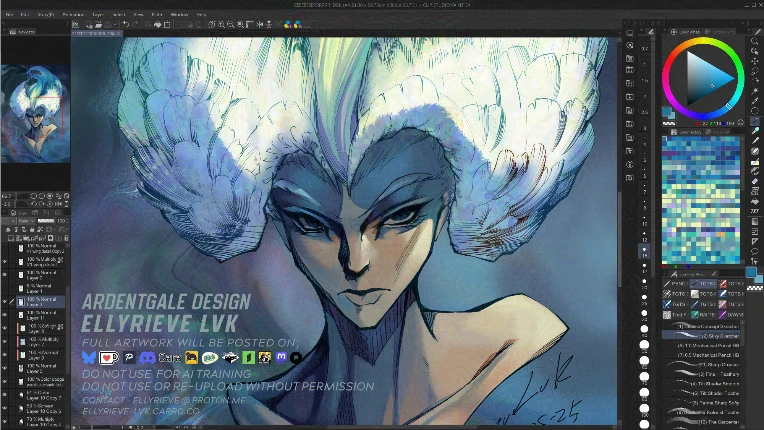Close the open canvas document tab
Screen dimensions: 764x430
coord(118,33)
